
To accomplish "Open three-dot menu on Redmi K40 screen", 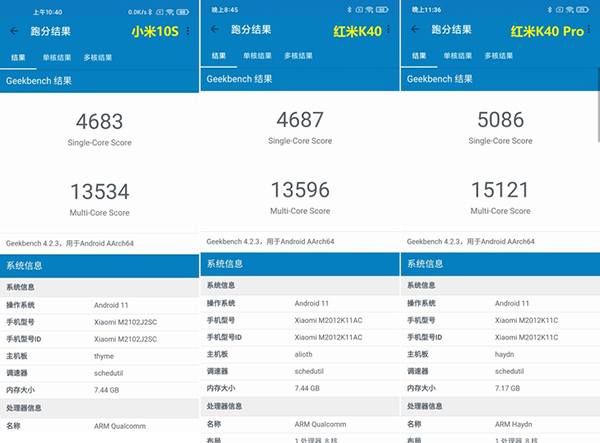I will click(x=389, y=31).
